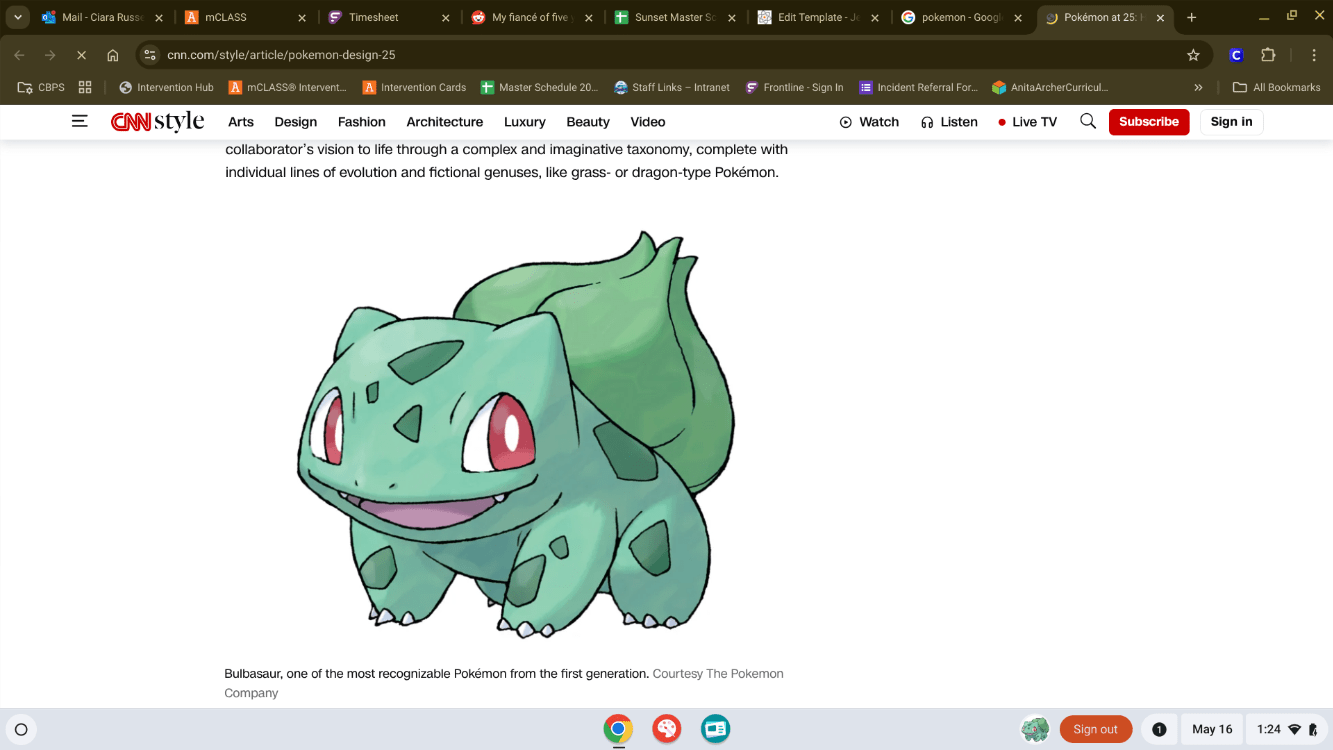This screenshot has width=1333, height=750.
Task: Open the Design section
Action: pos(296,122)
